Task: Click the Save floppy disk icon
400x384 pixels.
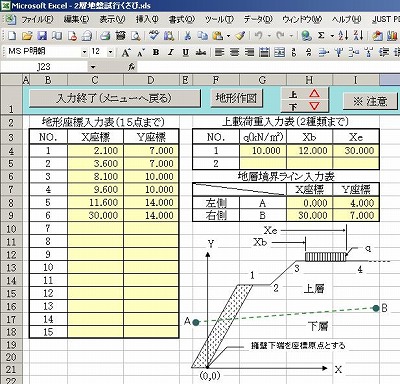Action: click(42, 35)
